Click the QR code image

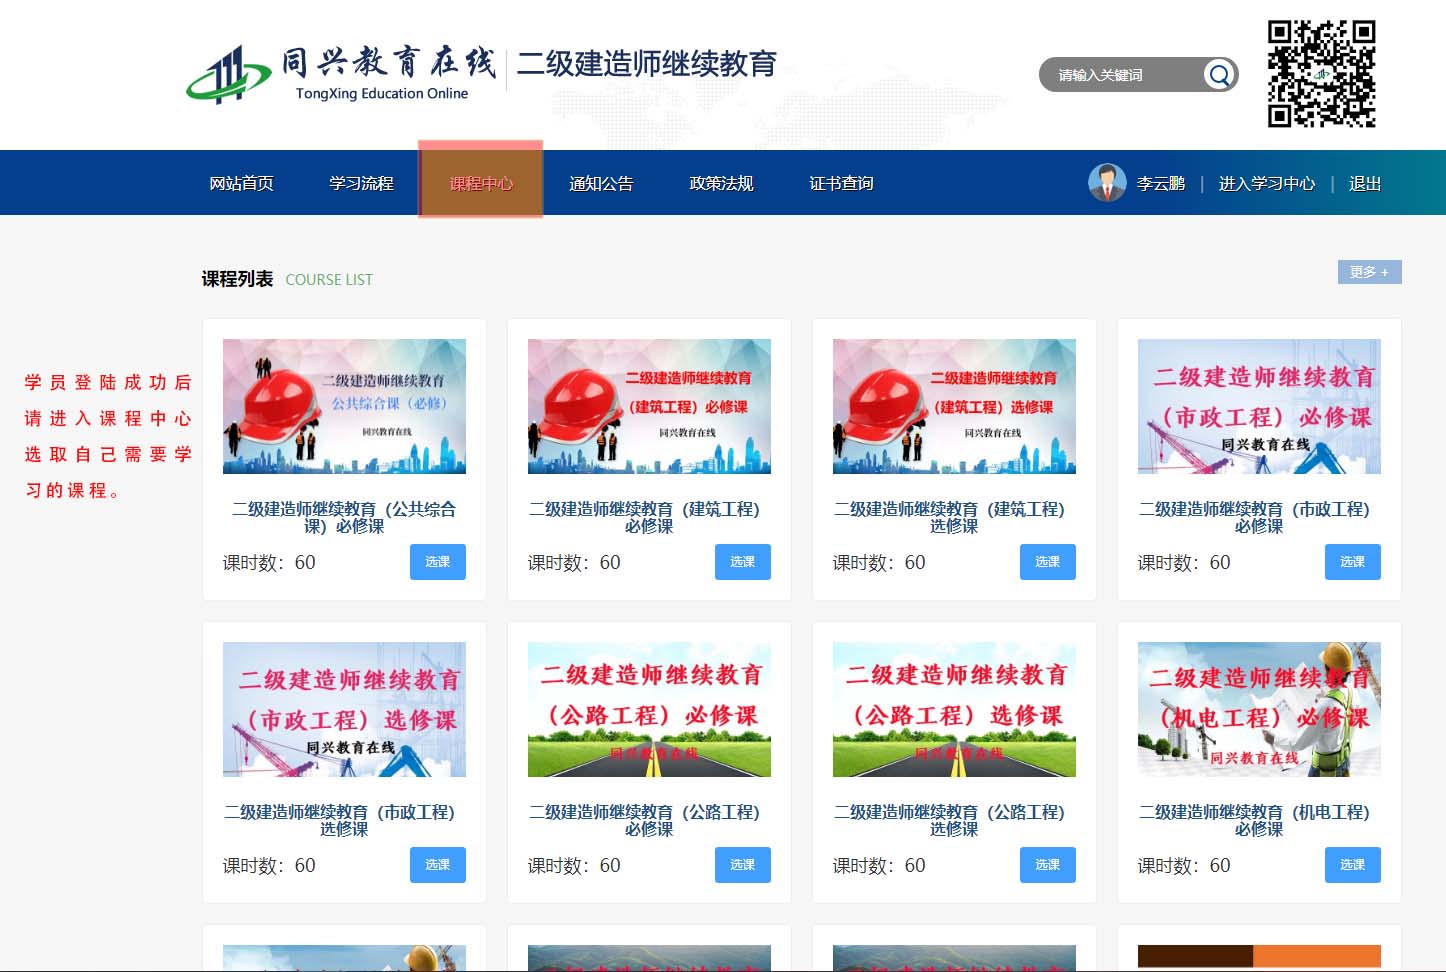point(1321,73)
